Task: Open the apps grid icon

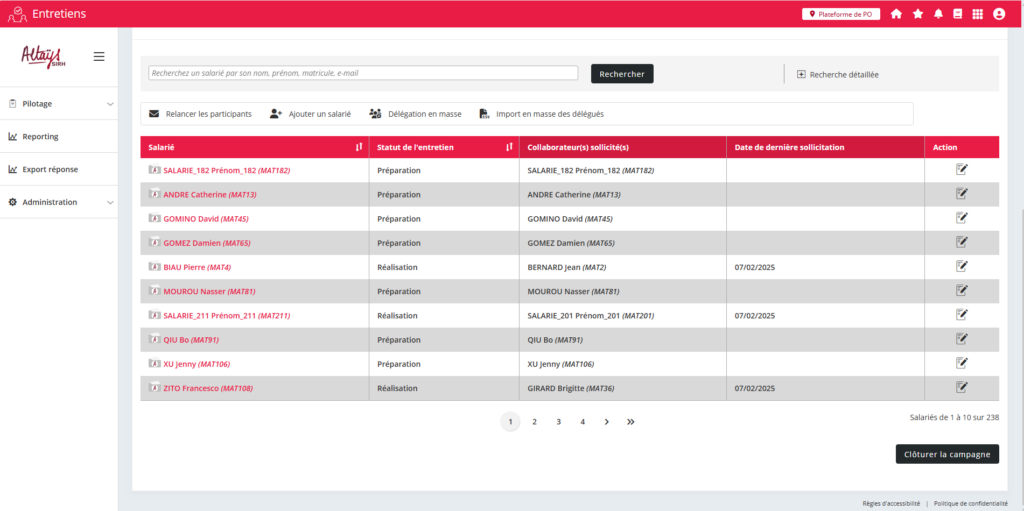Action: pos(977,14)
